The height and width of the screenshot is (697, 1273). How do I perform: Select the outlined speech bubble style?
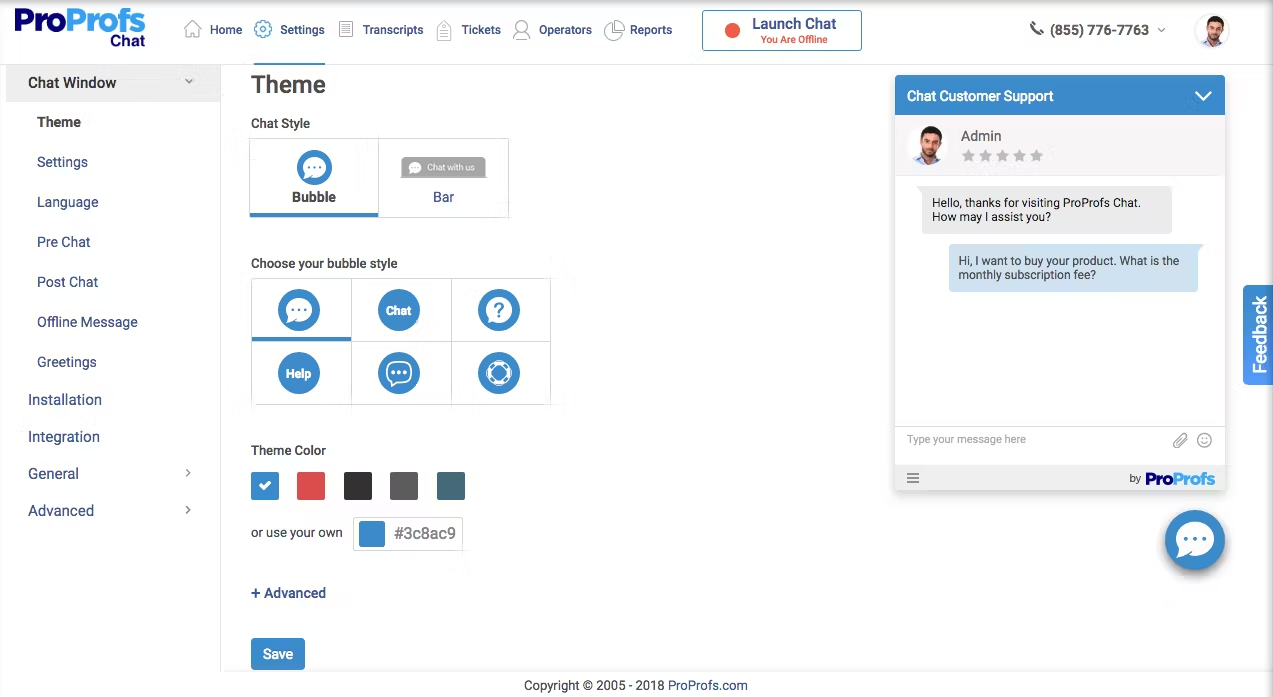point(399,373)
